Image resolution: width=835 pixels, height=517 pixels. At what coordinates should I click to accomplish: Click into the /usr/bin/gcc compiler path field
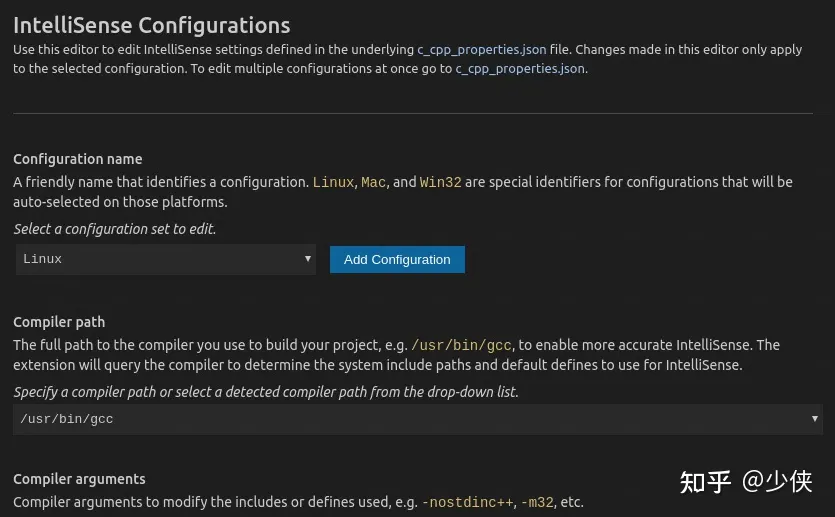[x=400, y=419]
